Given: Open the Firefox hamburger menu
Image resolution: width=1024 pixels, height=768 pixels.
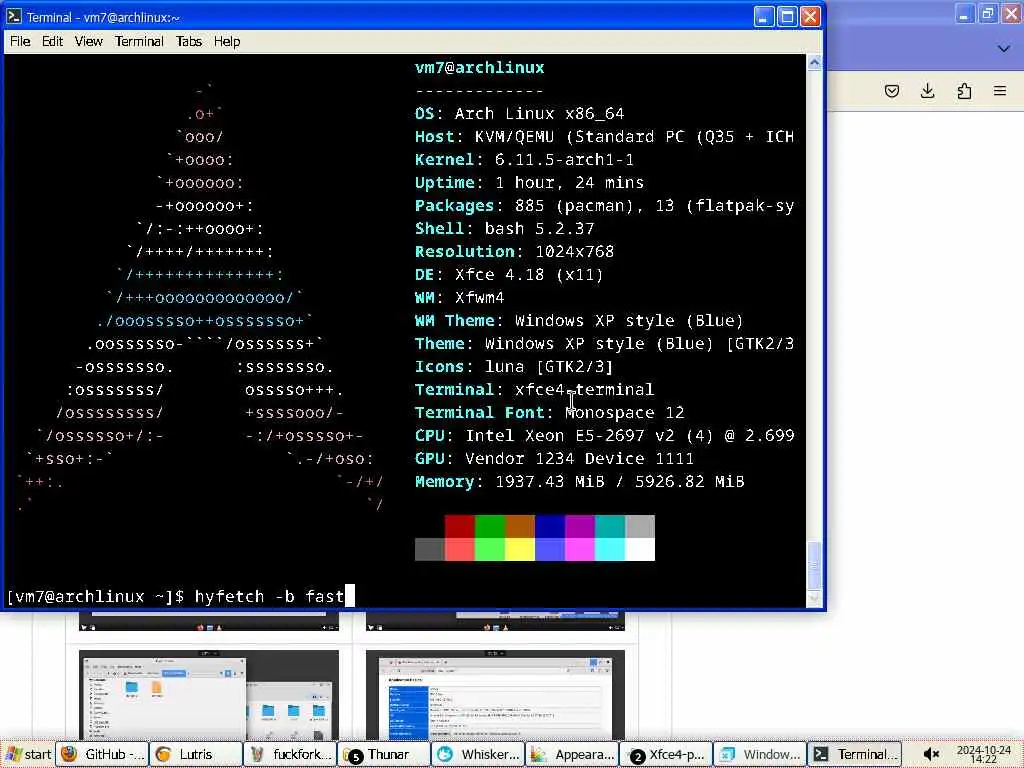Looking at the screenshot, I should point(1000,91).
